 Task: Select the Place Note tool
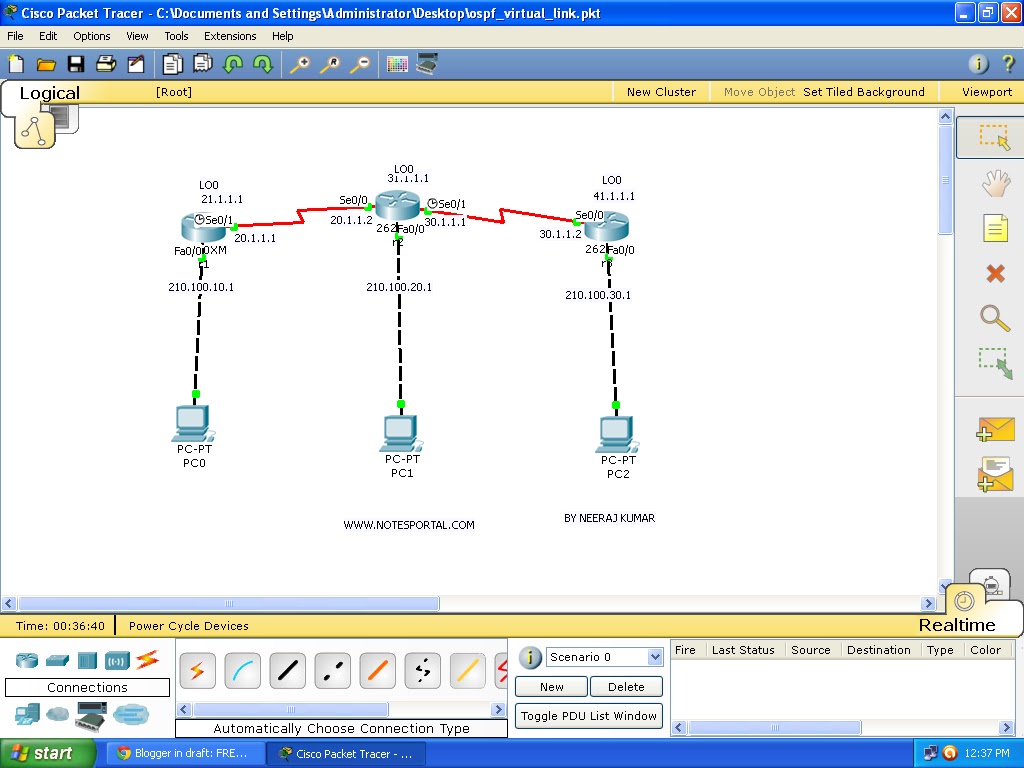pos(995,229)
